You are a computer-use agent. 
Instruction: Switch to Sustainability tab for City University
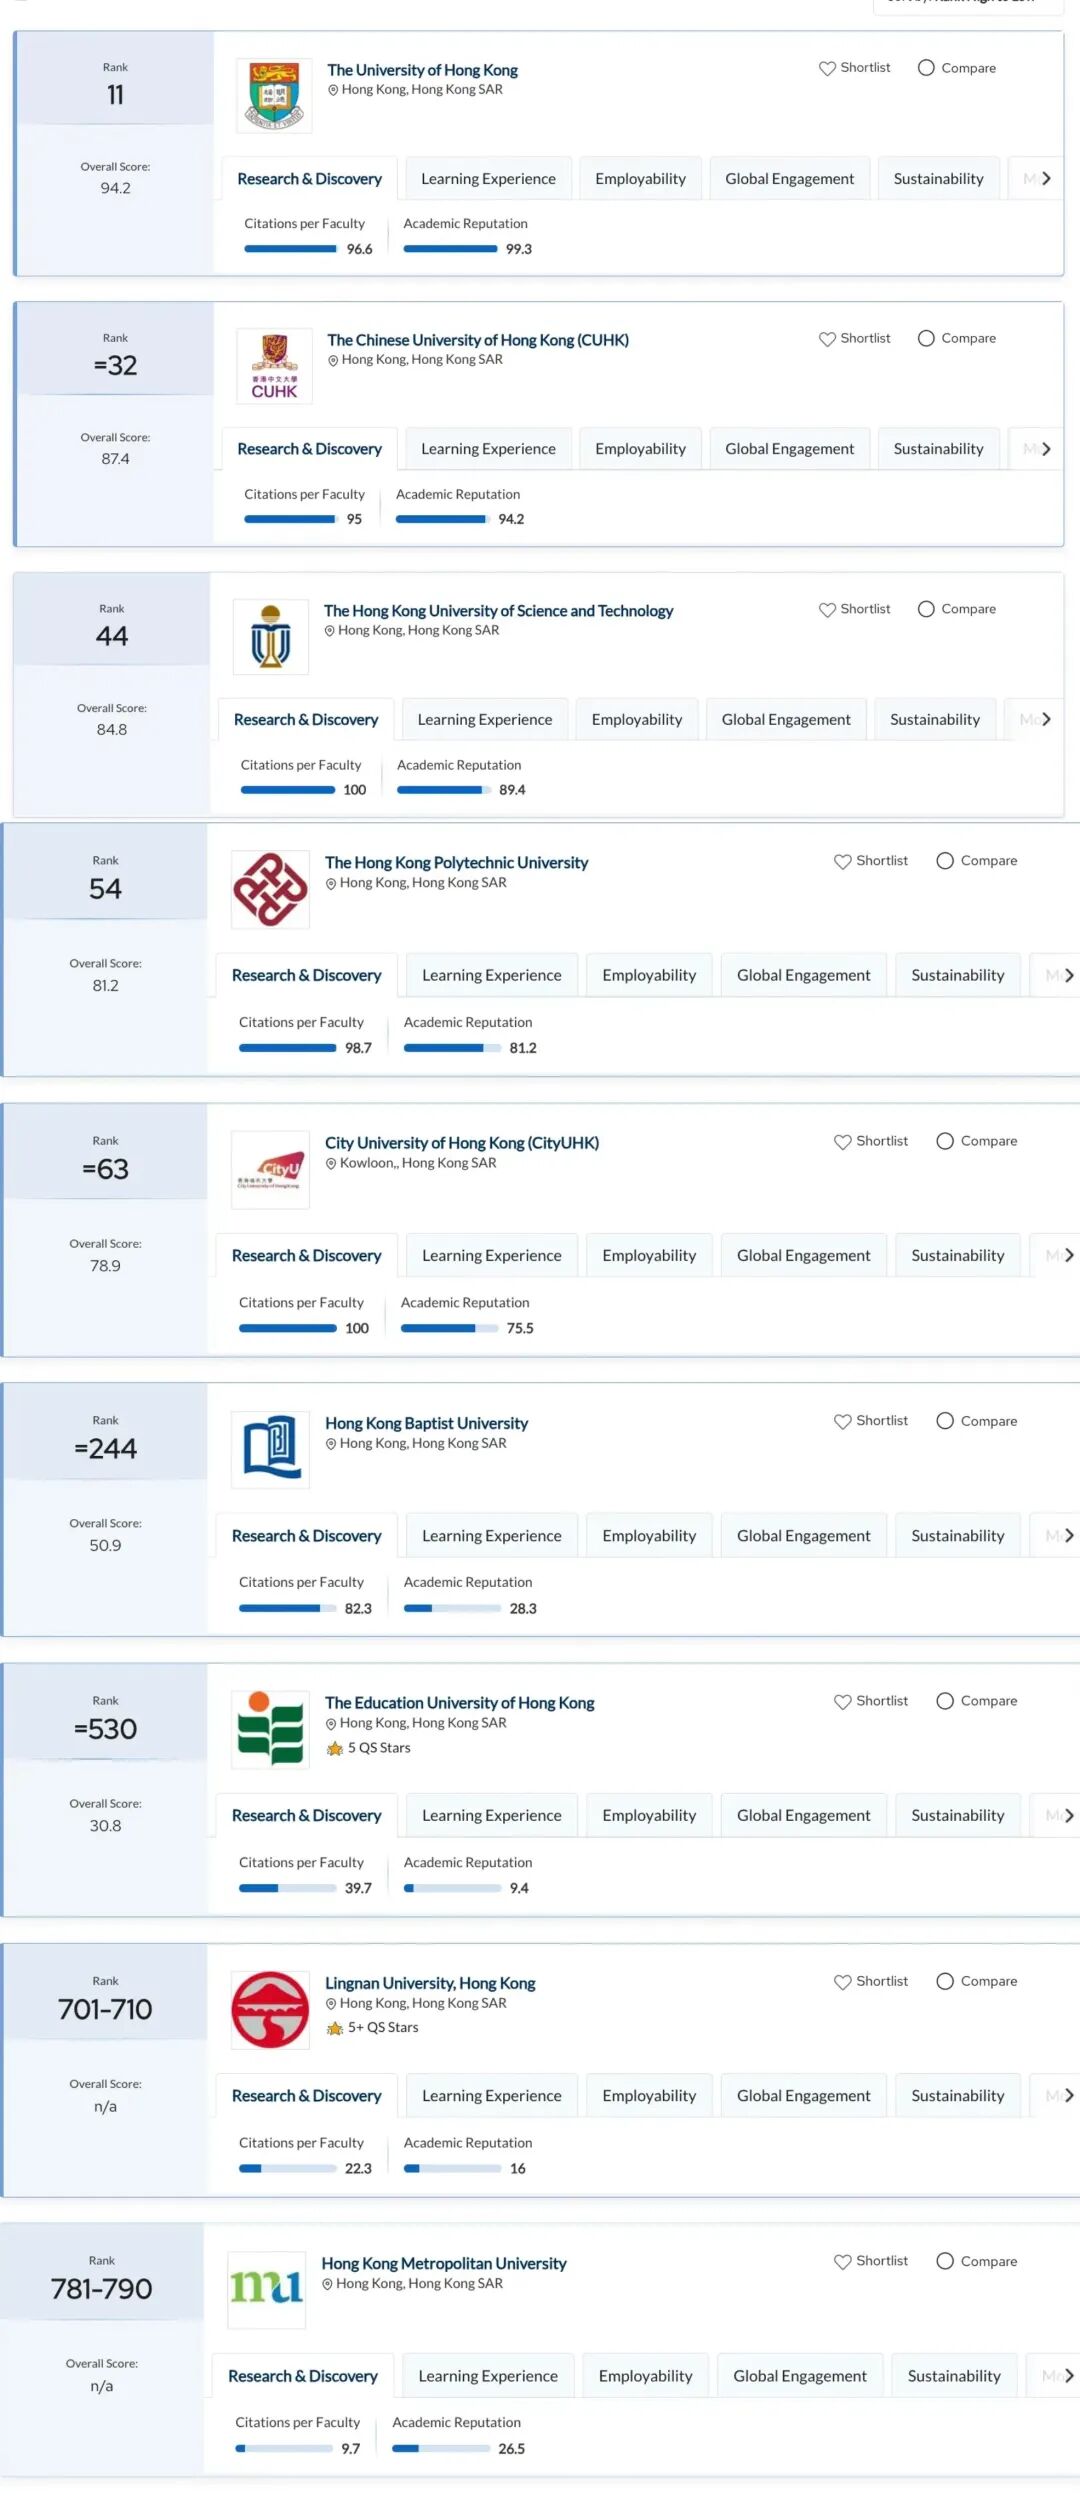click(957, 1256)
